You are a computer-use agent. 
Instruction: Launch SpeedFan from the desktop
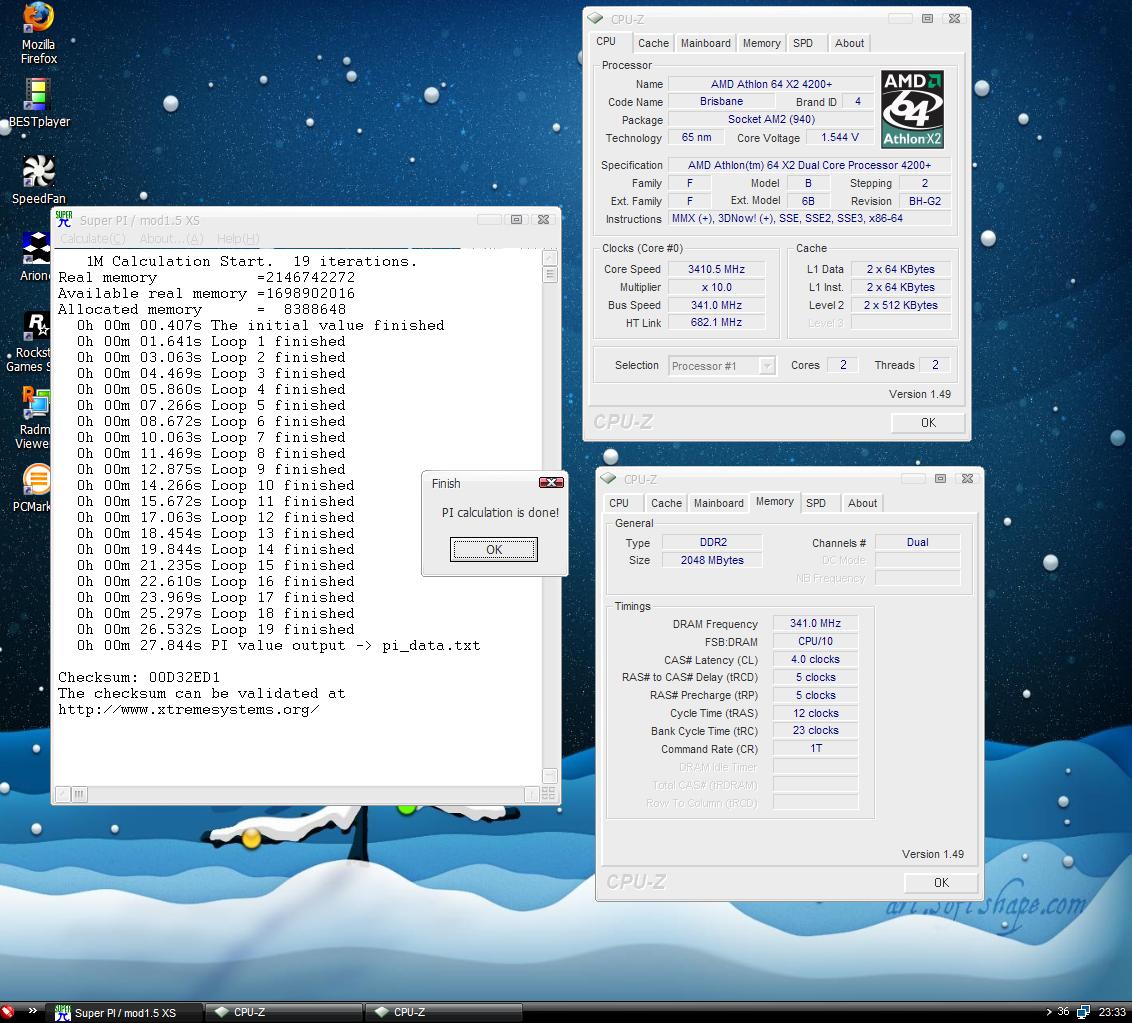(x=38, y=172)
